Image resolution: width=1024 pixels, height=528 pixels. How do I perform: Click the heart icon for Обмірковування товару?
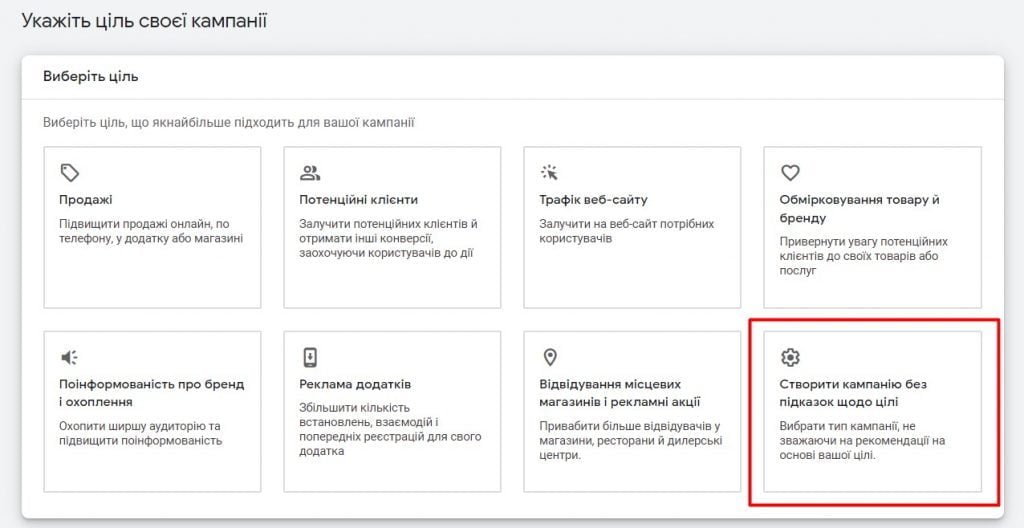pos(790,173)
